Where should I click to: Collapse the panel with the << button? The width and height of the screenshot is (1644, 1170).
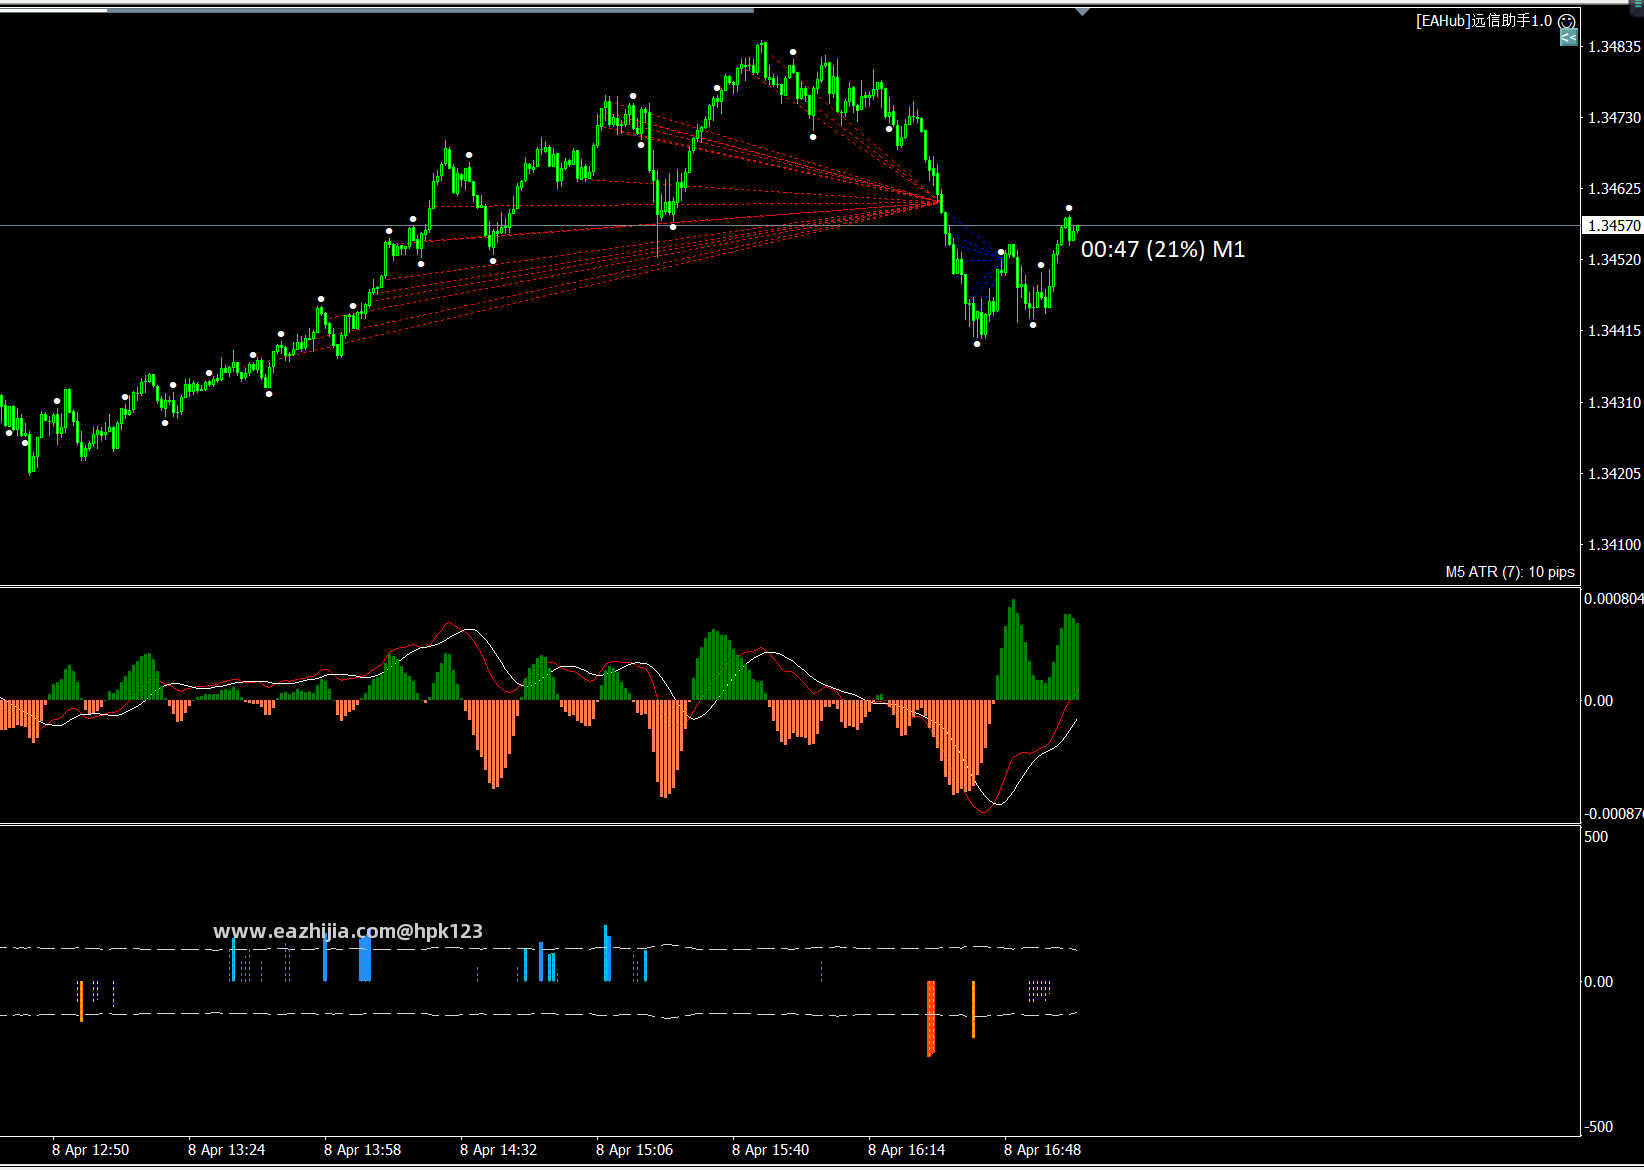1568,38
